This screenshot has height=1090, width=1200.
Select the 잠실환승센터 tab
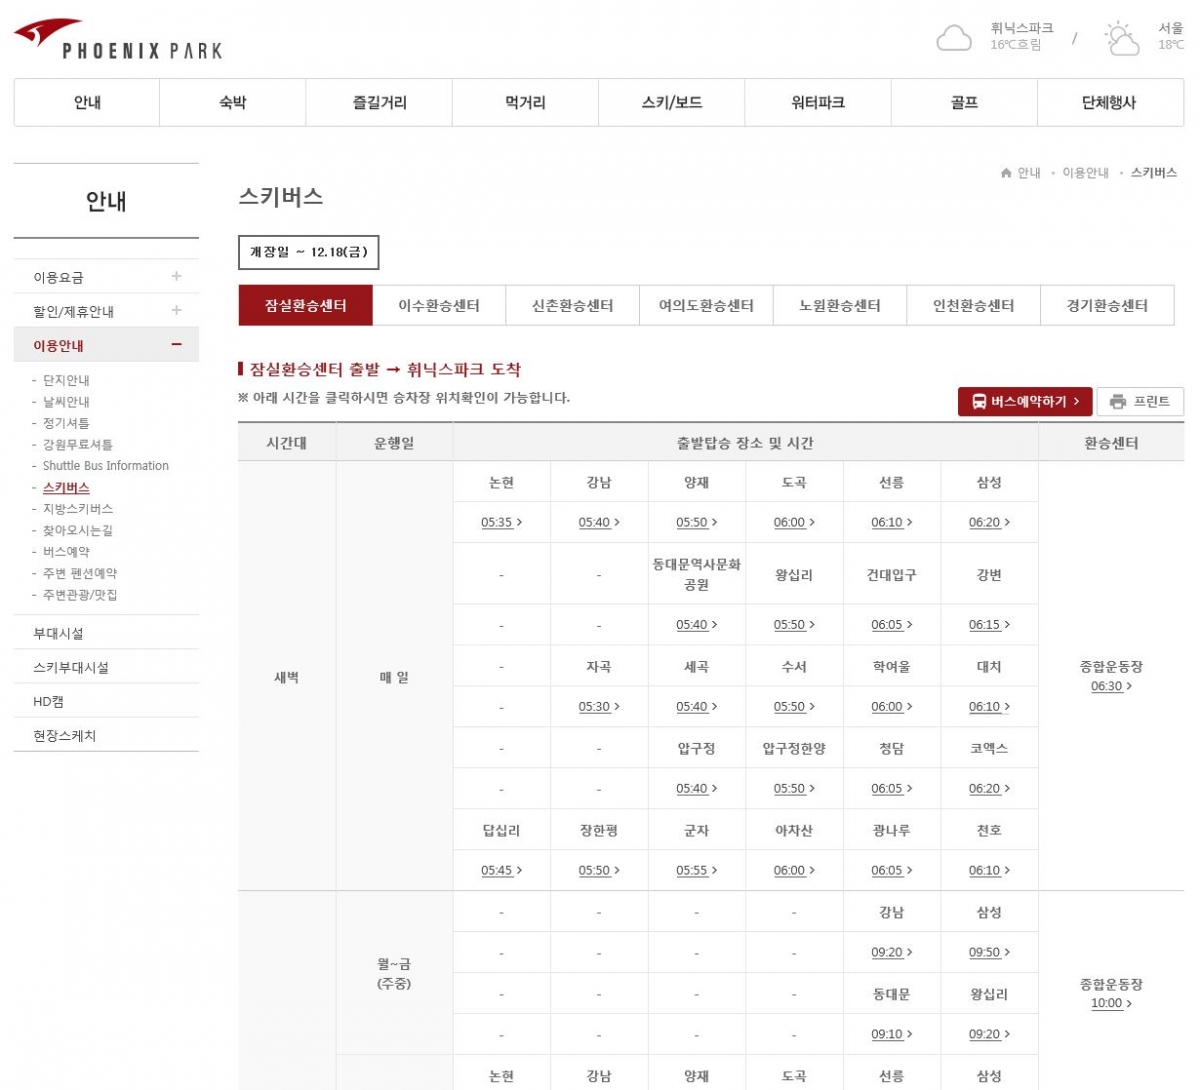pos(306,306)
